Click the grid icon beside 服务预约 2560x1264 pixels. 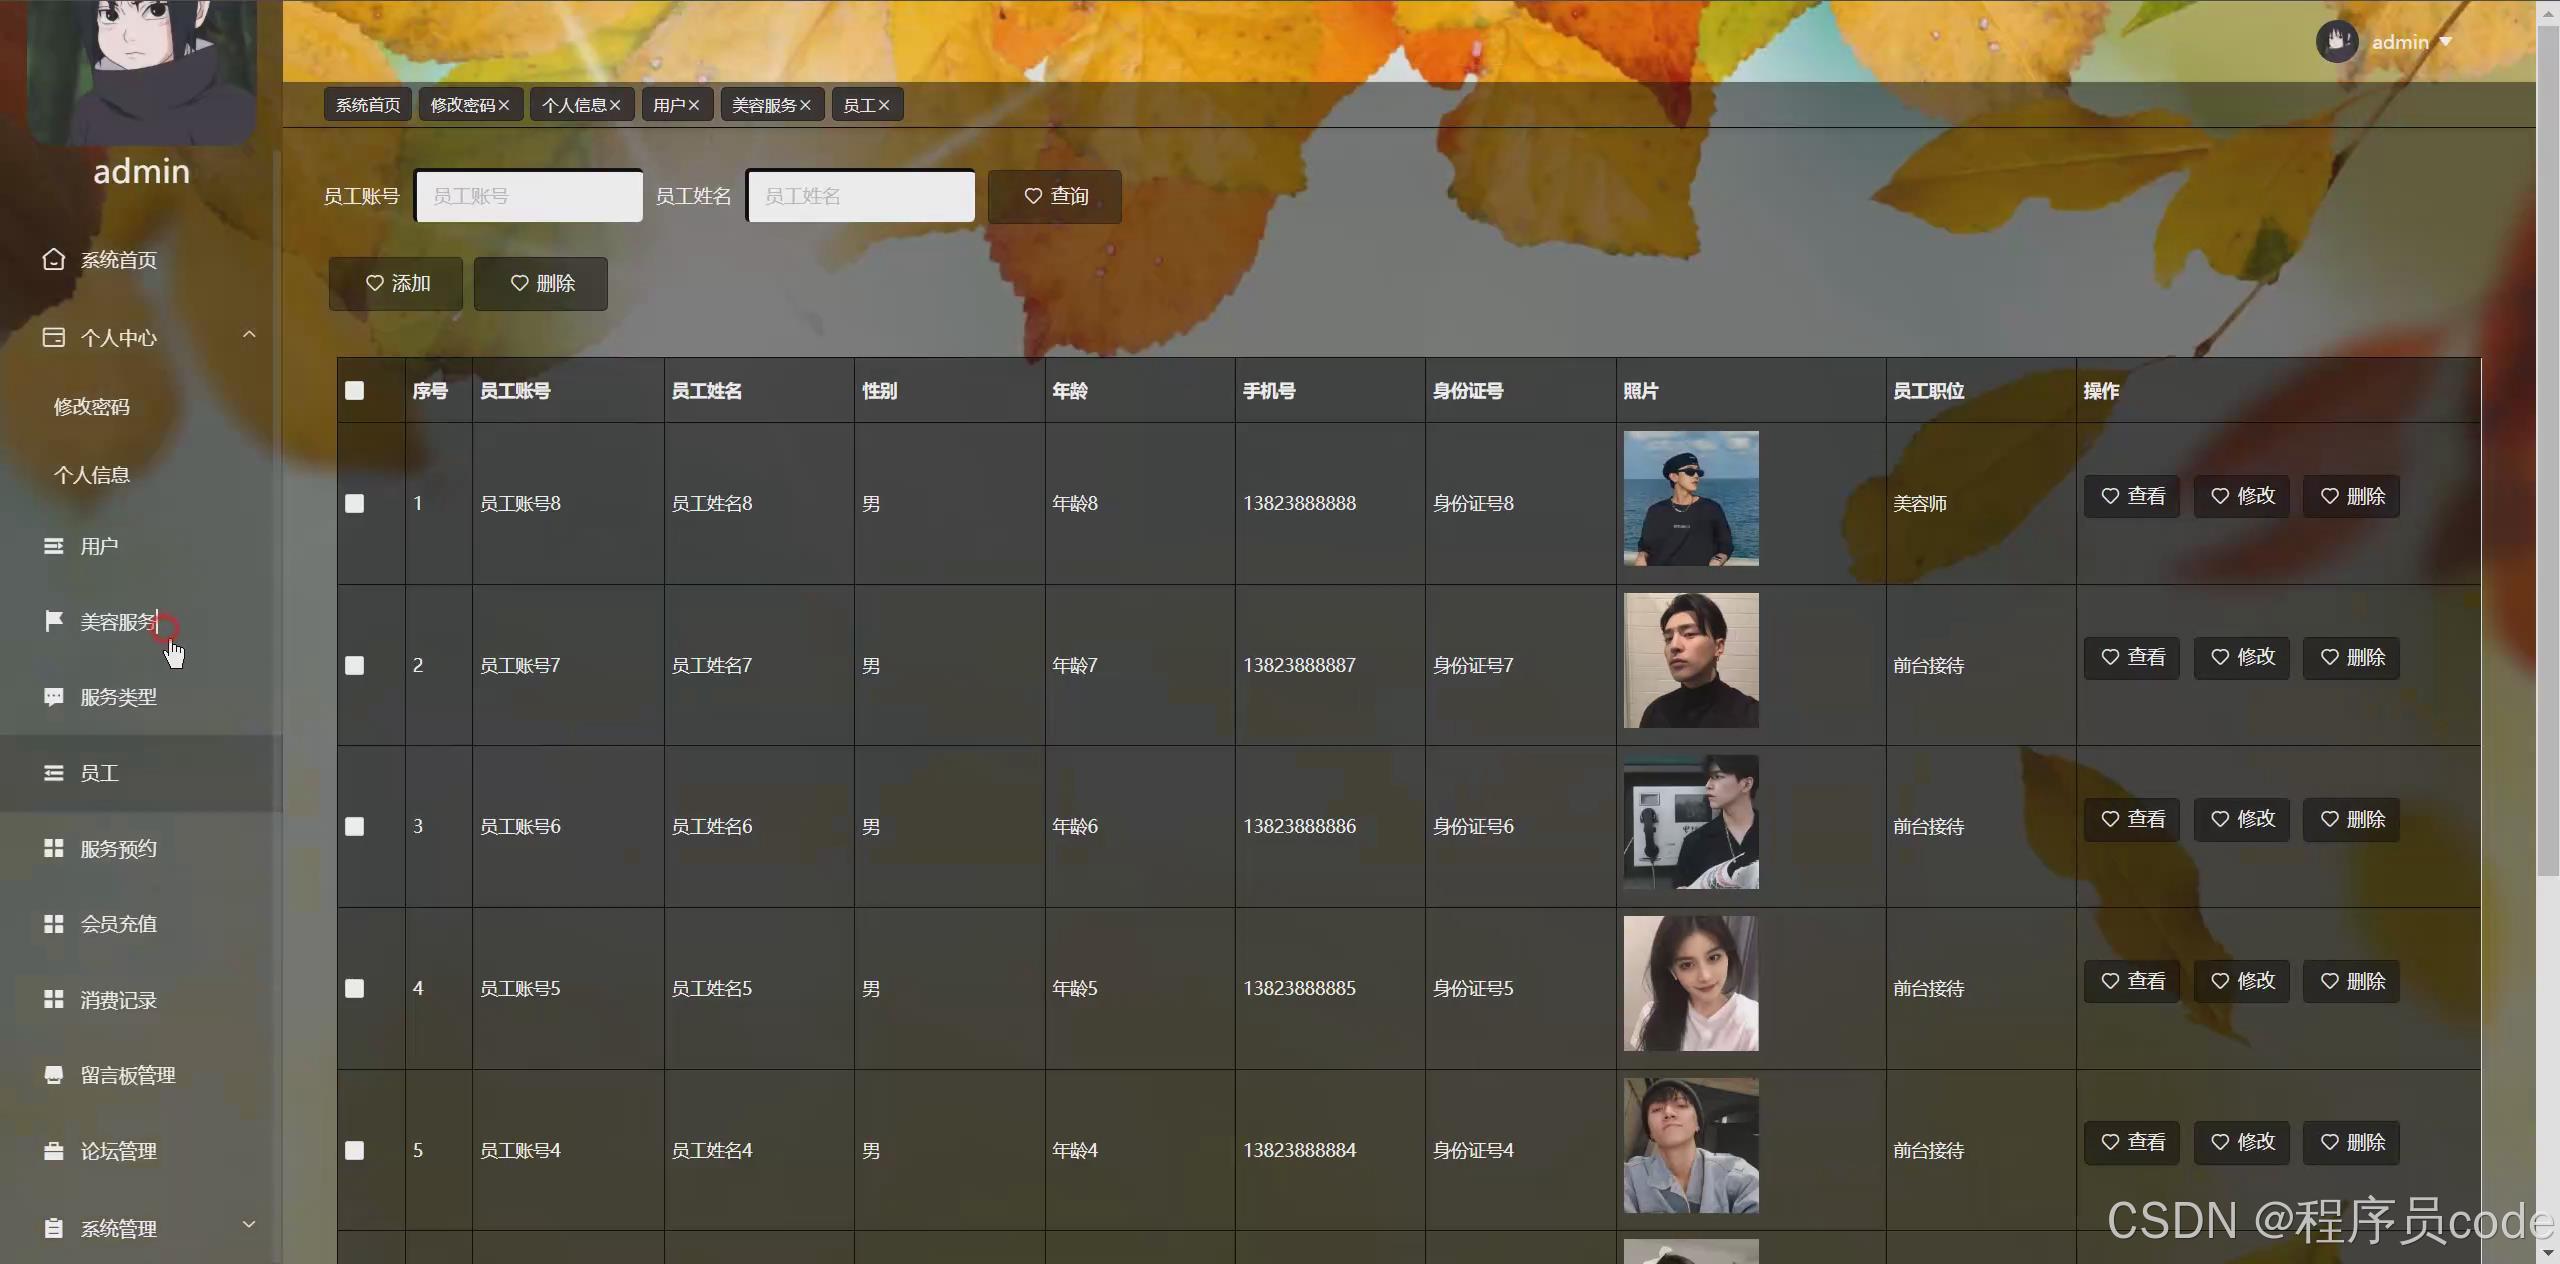coord(54,849)
